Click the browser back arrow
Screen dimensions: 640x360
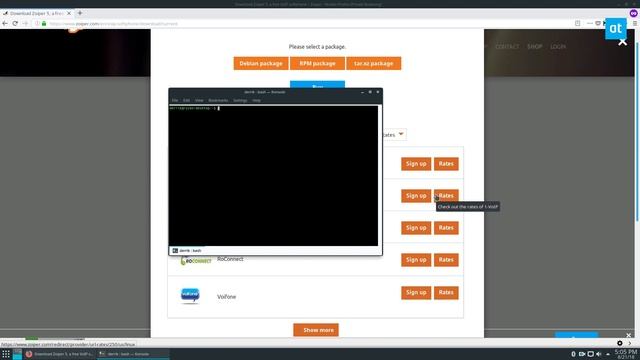tap(5, 24)
